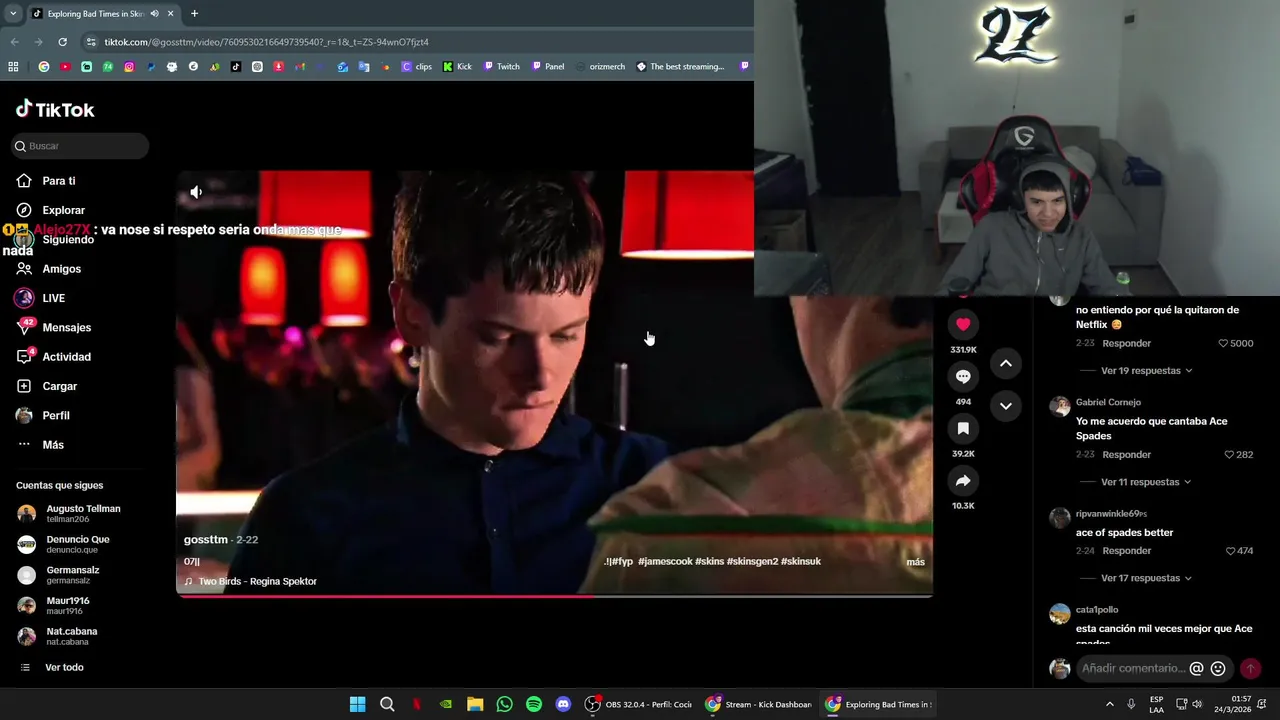Image resolution: width=1280 pixels, height=720 pixels.
Task: Reload the page in Chrome
Action: click(62, 42)
